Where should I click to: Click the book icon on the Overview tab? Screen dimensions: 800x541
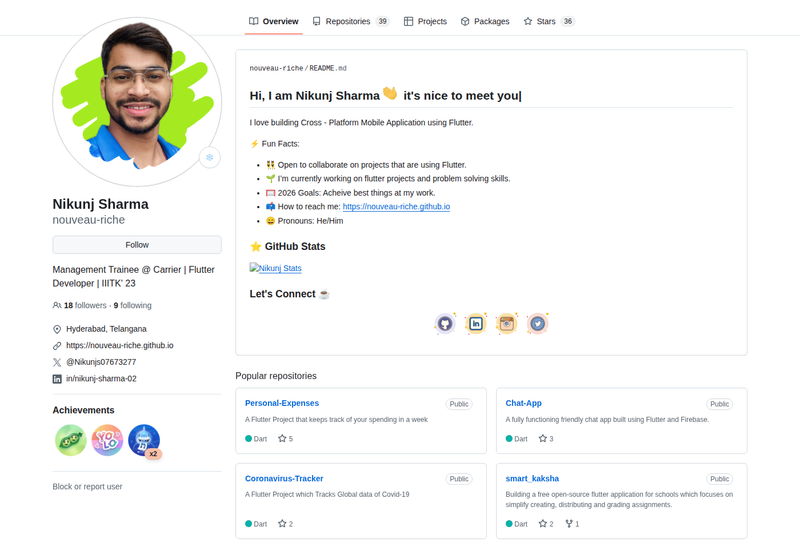point(254,21)
